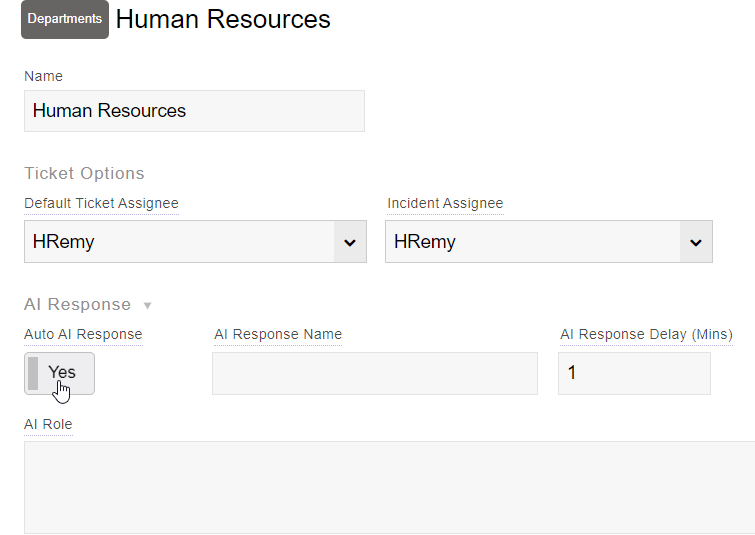The height and width of the screenshot is (535, 755).
Task: Collapse the AI Response section triangle
Action: tap(148, 305)
